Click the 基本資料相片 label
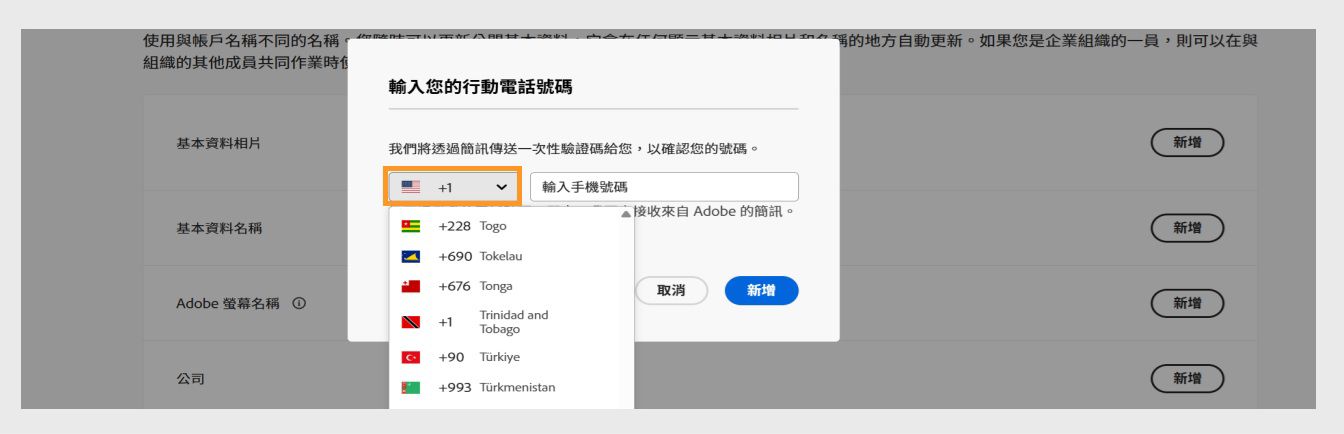1344x434 pixels. coord(219,143)
